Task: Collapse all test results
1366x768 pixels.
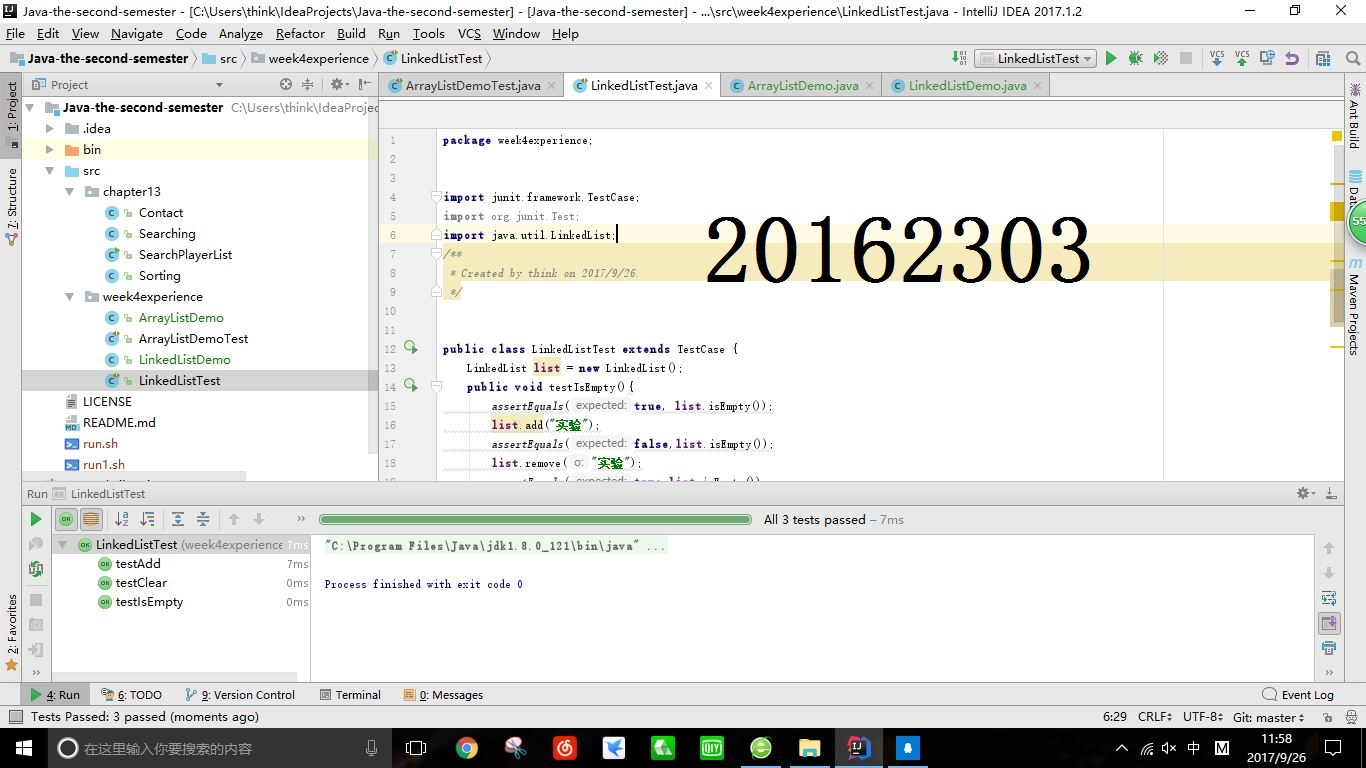Action: coord(202,519)
